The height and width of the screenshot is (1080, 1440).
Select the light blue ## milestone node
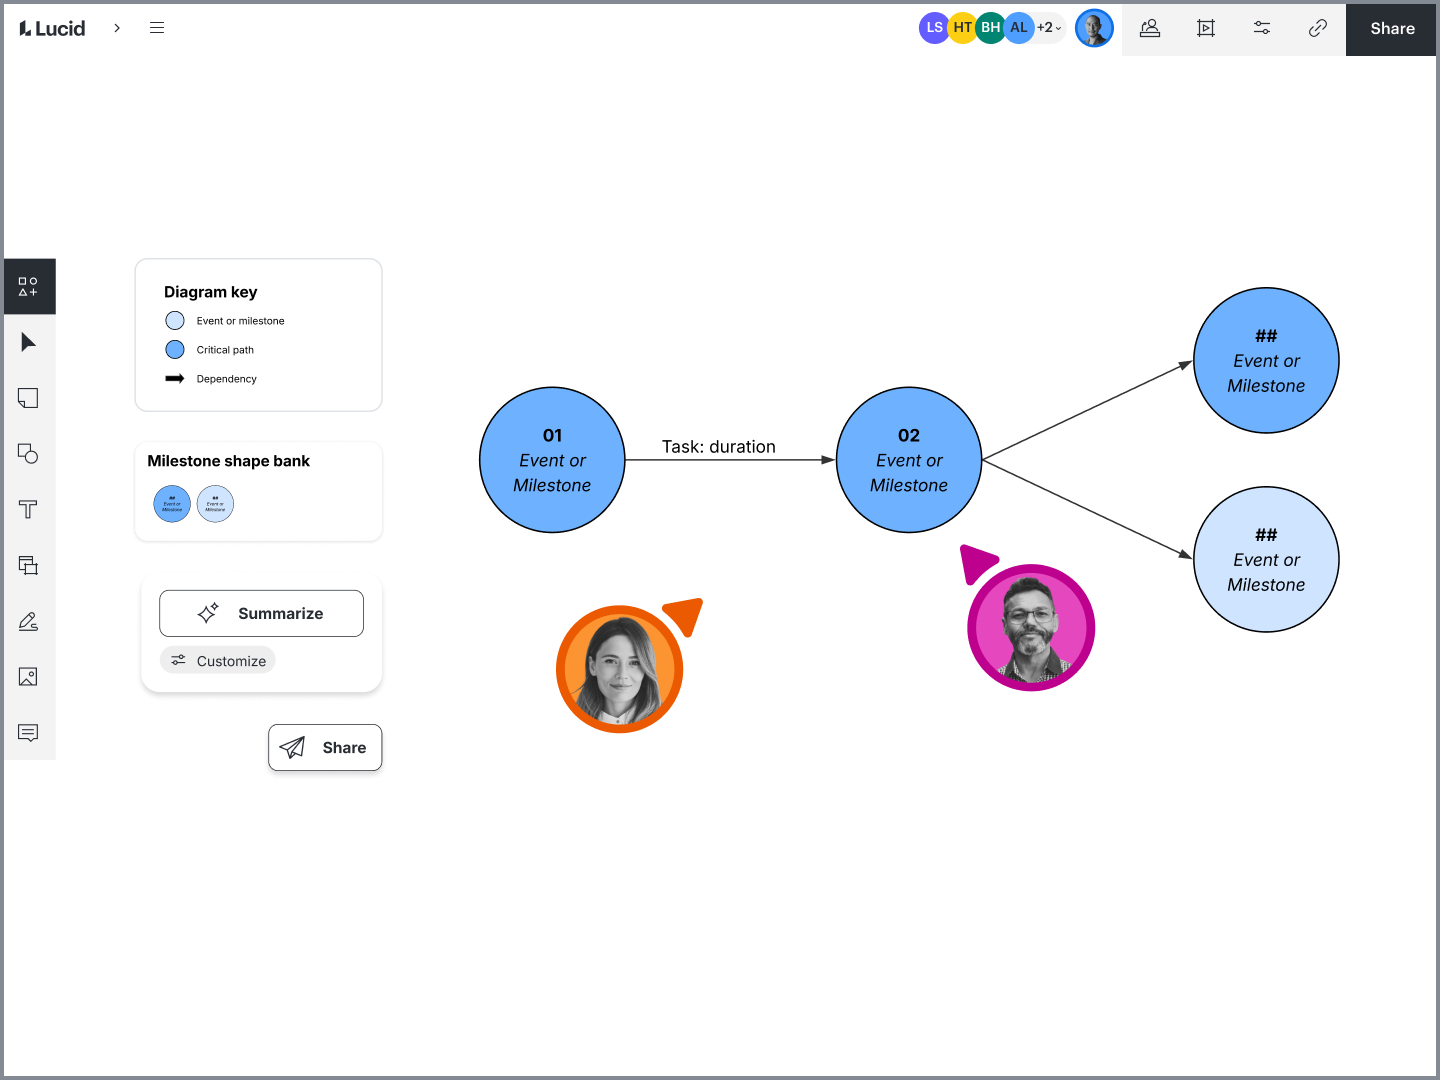[x=1266, y=560]
